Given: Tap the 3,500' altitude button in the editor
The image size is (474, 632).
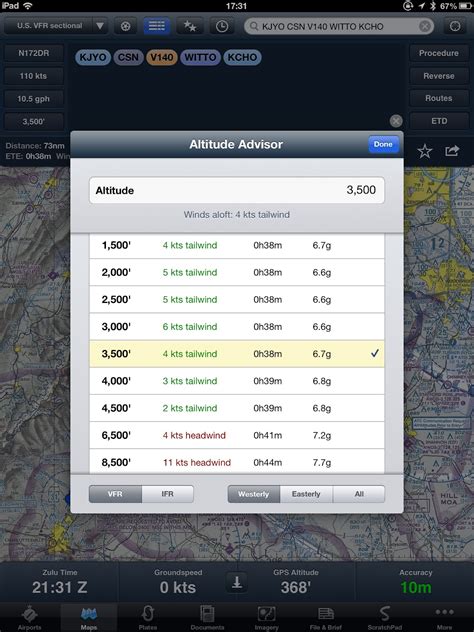Looking at the screenshot, I should pos(34,121).
